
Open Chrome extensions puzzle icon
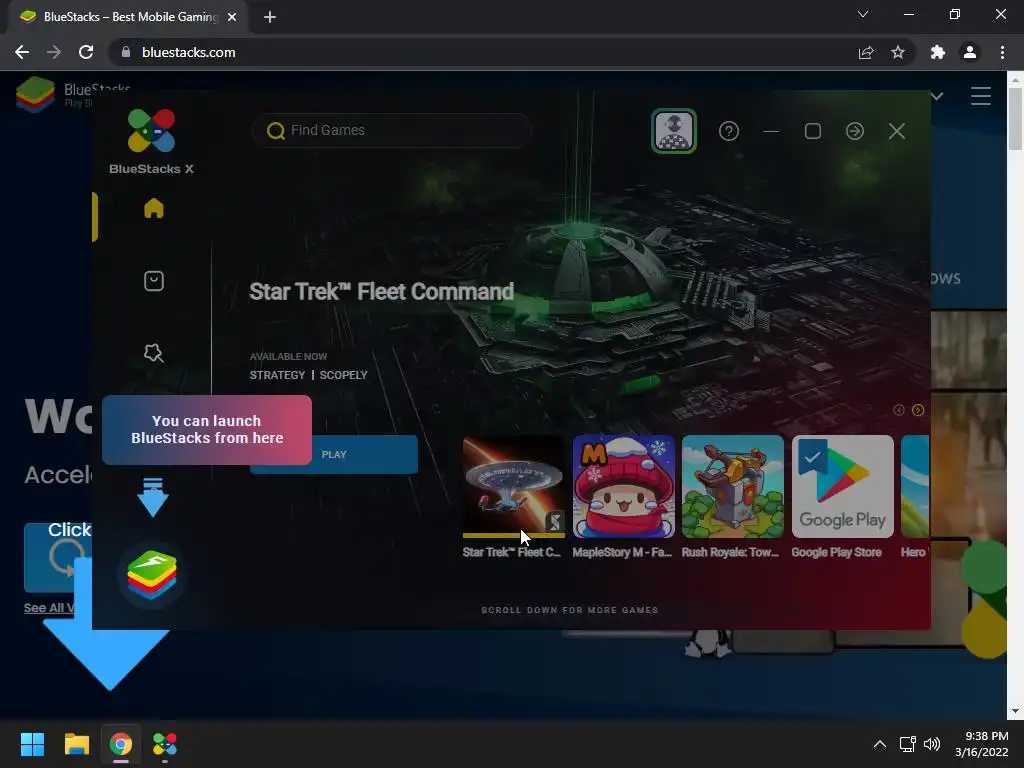937,52
